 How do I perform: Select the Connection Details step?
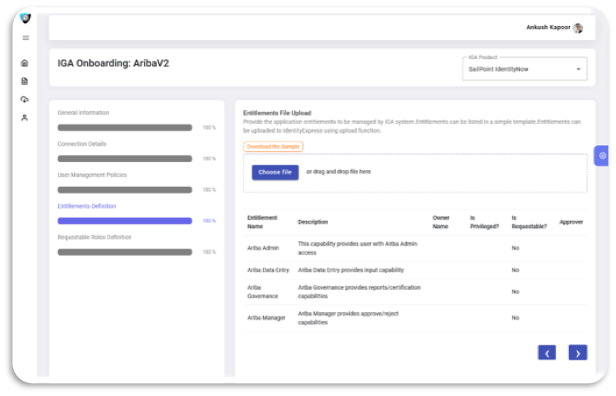(82, 144)
